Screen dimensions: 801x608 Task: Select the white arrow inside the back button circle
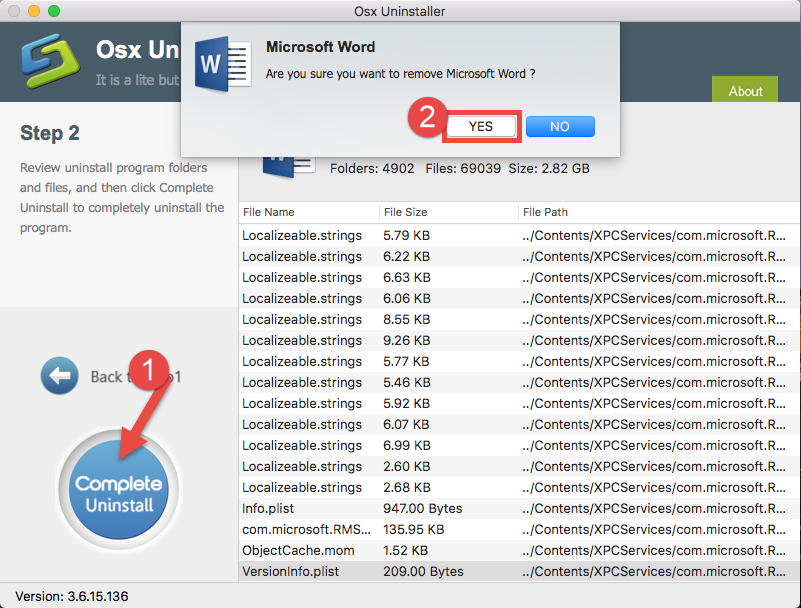point(60,375)
